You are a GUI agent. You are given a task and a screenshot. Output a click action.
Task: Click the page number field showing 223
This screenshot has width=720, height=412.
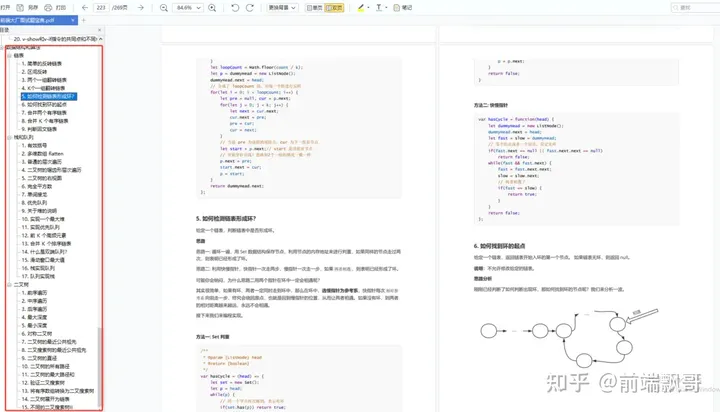(101, 8)
